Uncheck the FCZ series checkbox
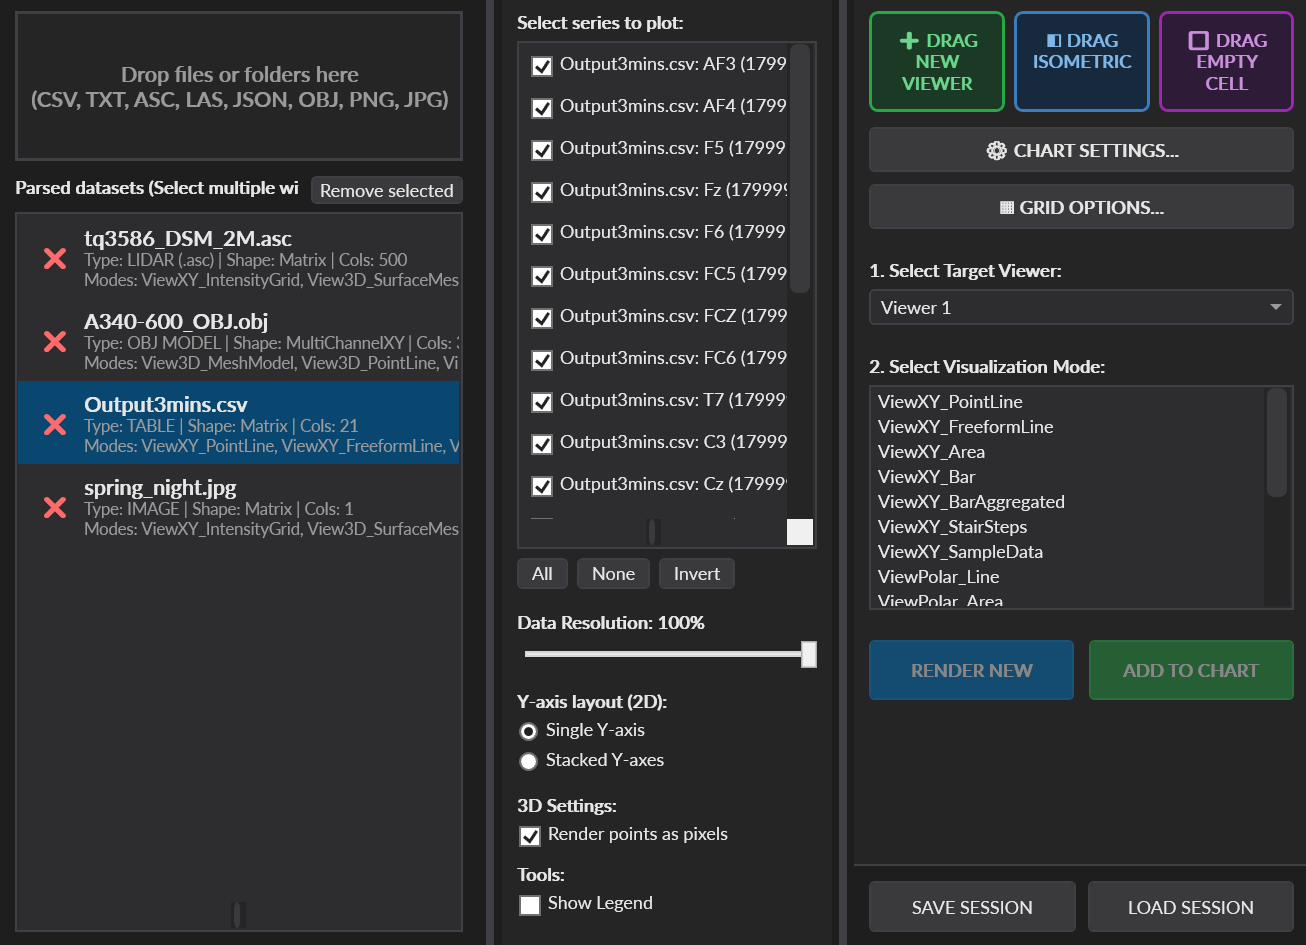This screenshot has width=1306, height=945. coord(542,318)
